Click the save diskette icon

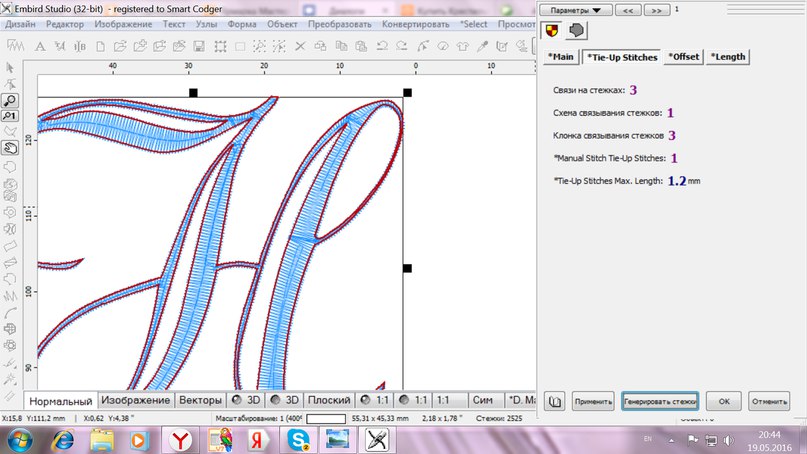[x=199, y=45]
